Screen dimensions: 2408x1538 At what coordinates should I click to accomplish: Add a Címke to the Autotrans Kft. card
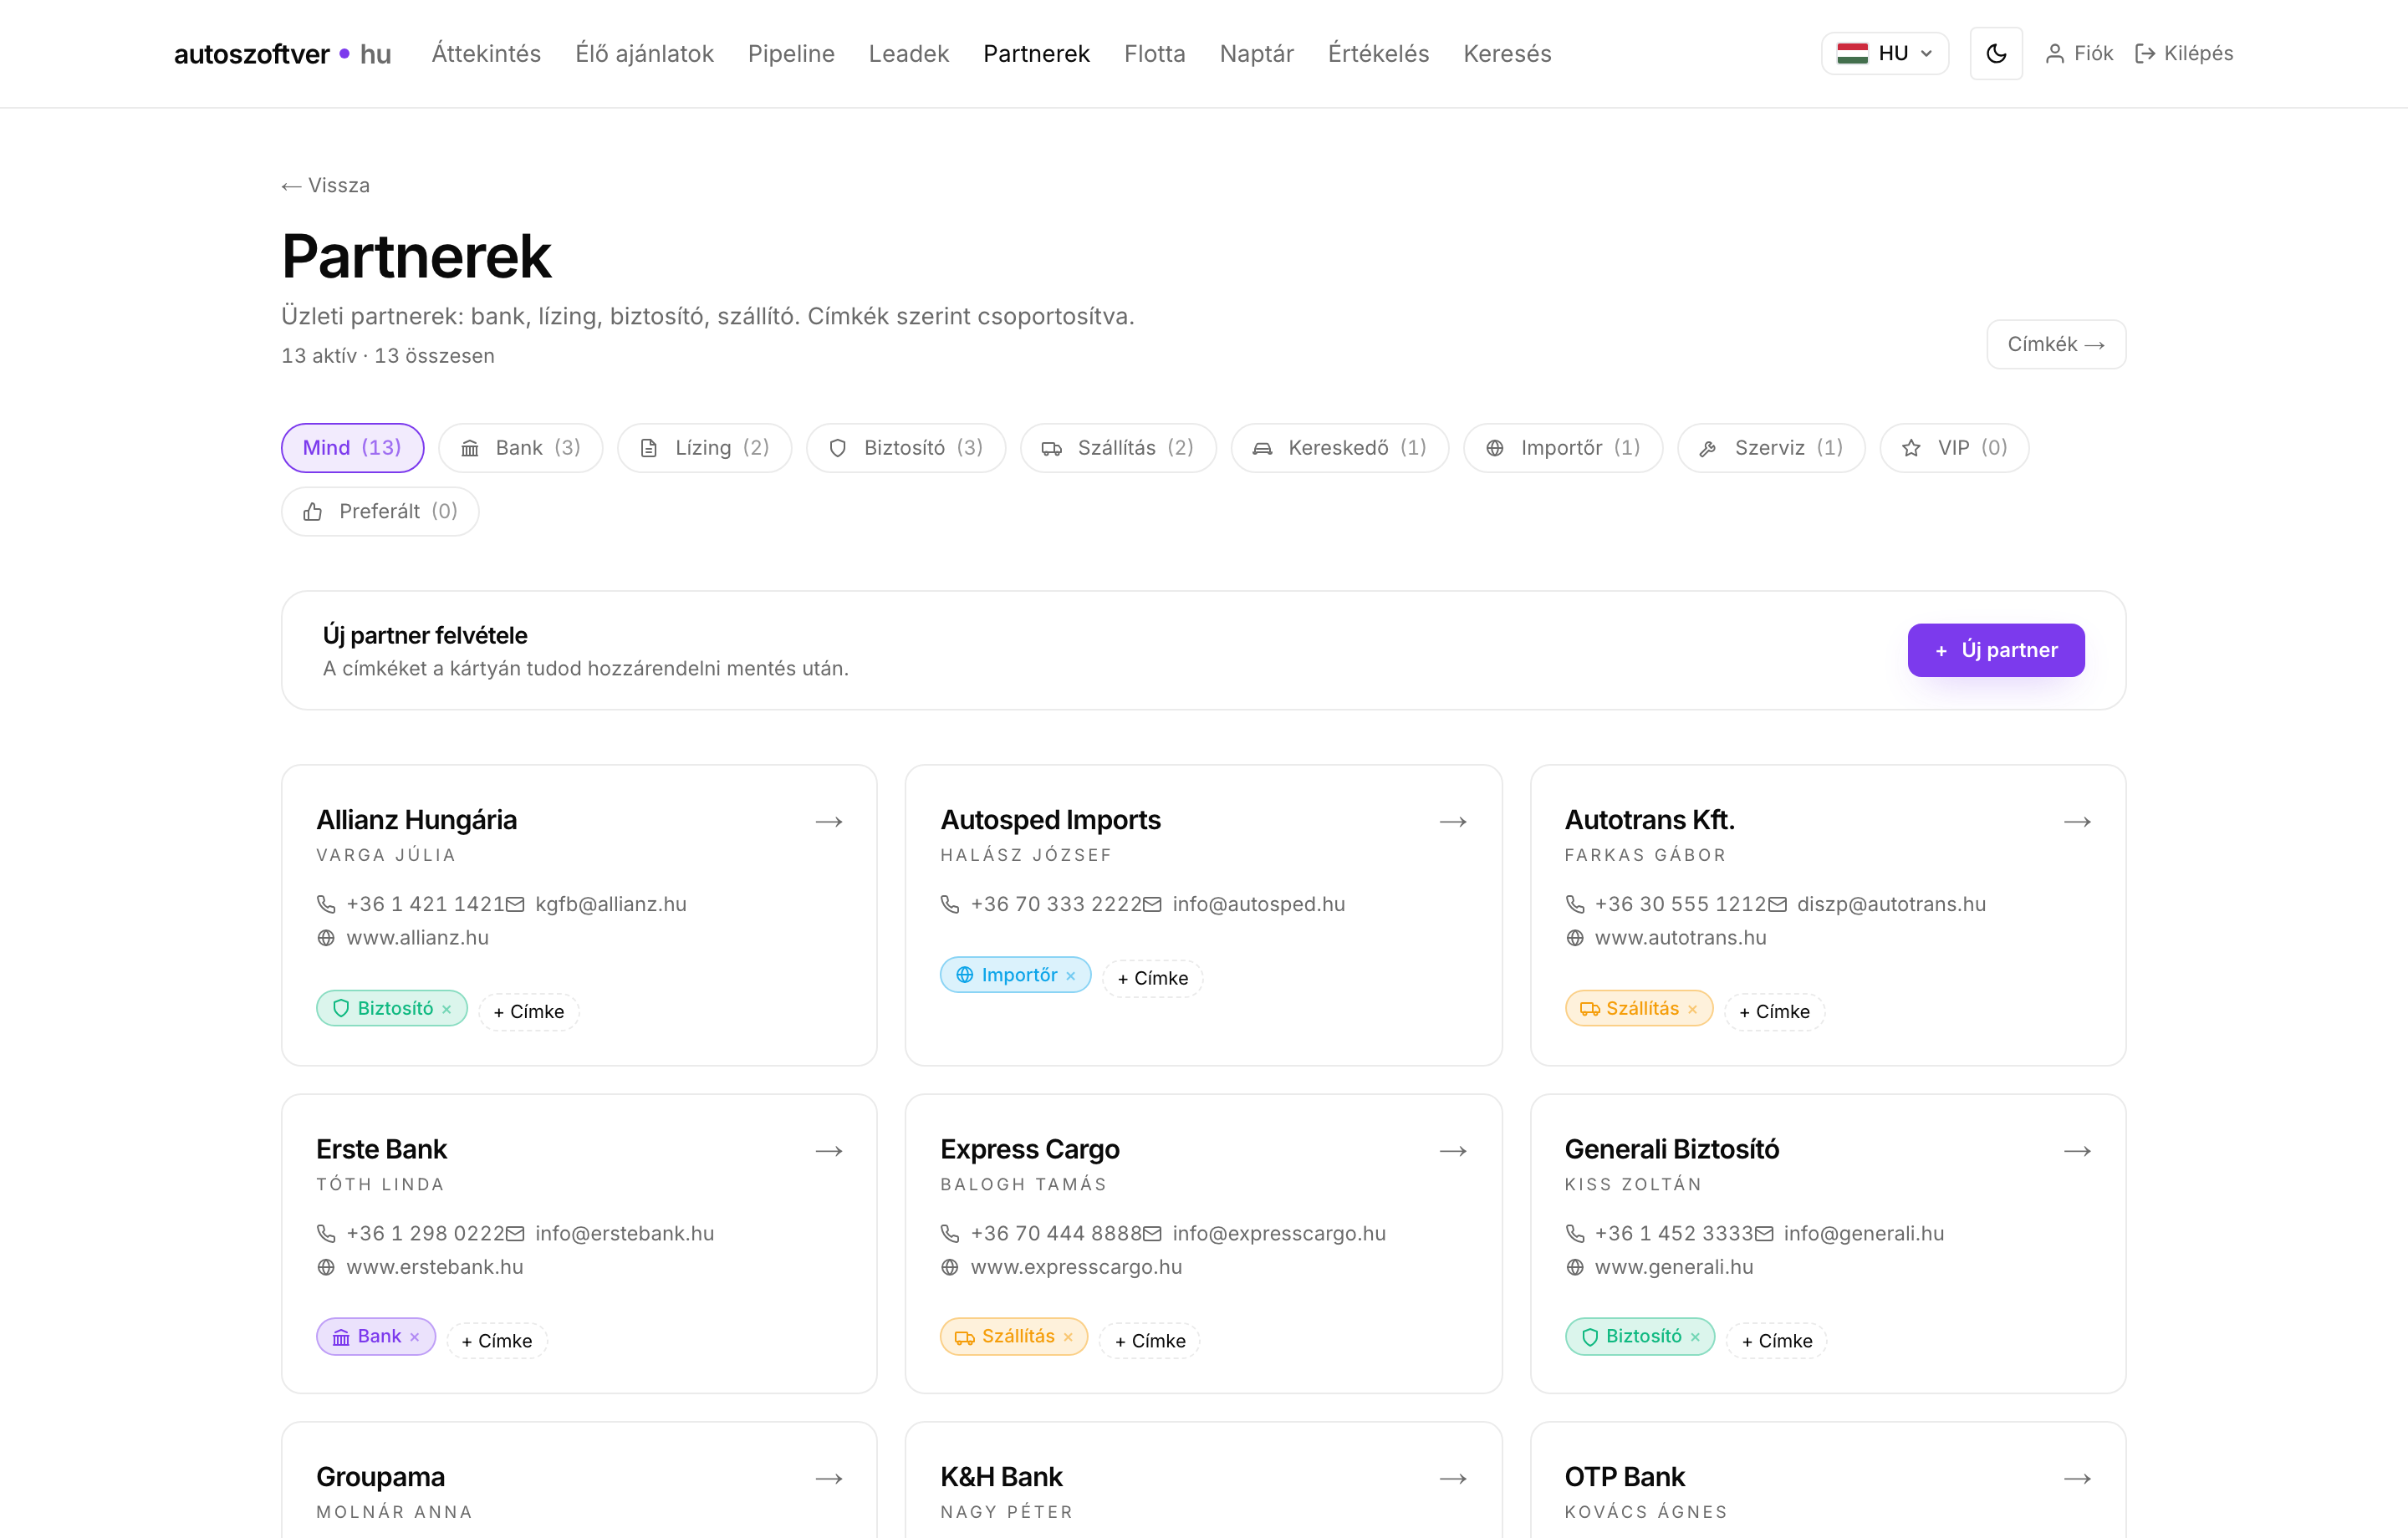1774,1012
